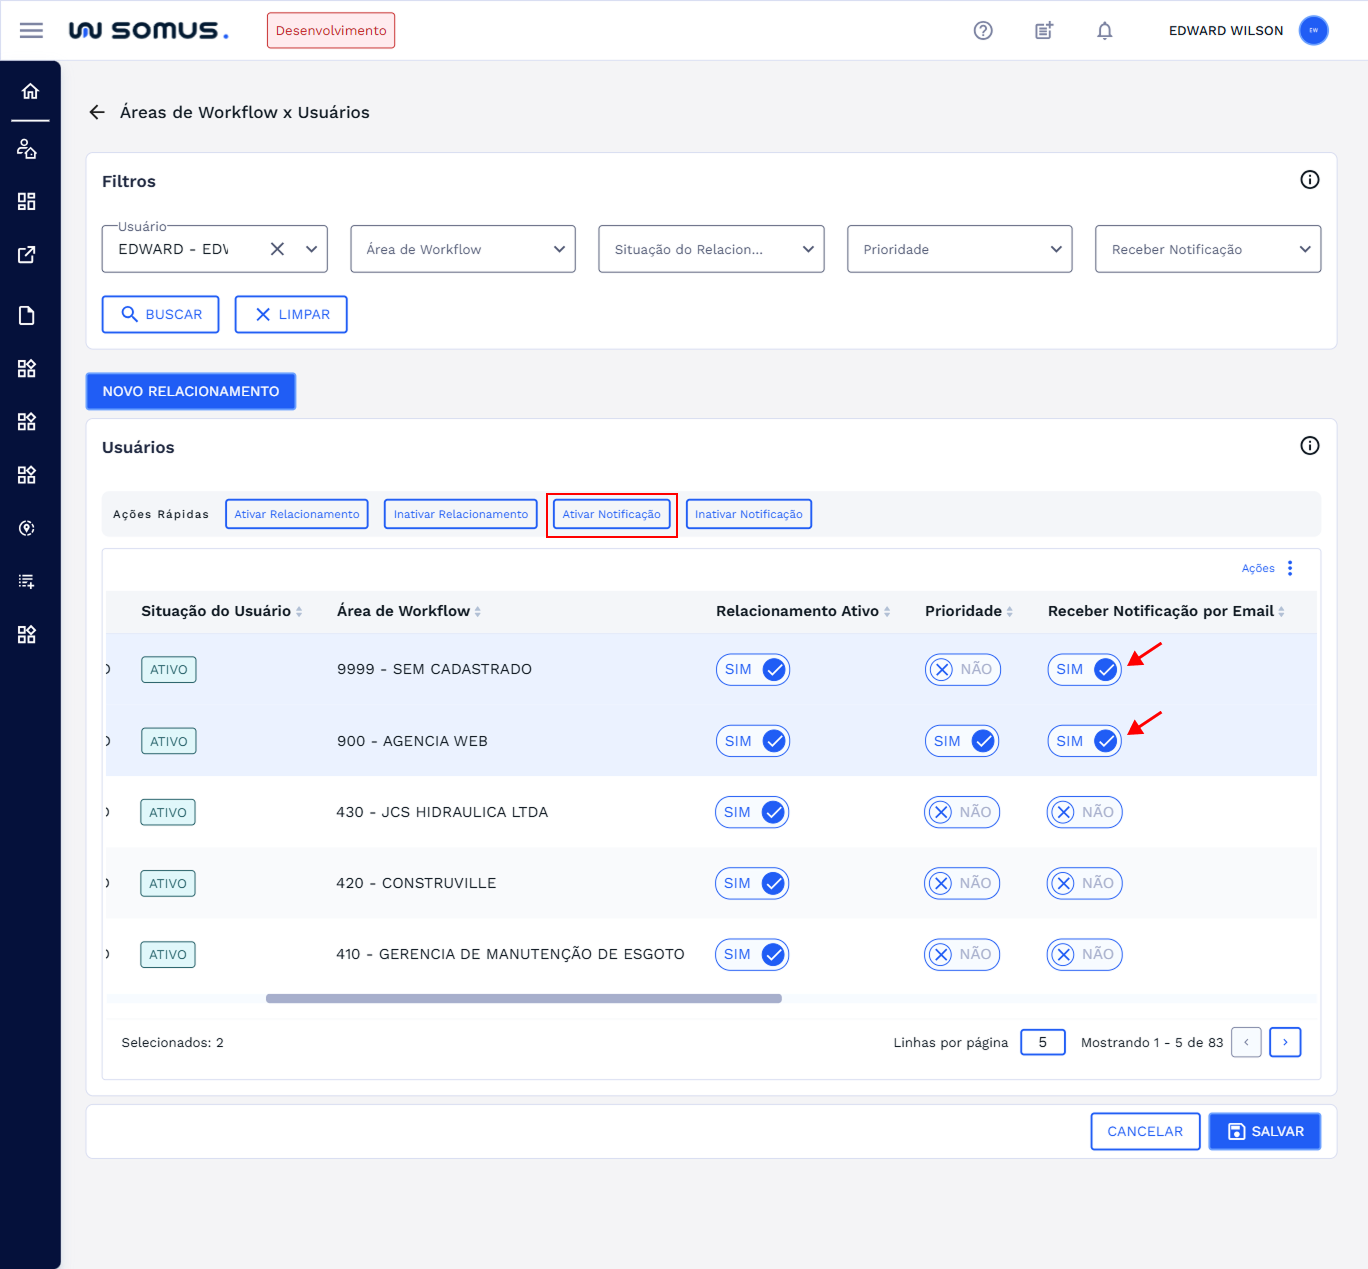Click the notifications bell icon

pyautogui.click(x=1104, y=31)
